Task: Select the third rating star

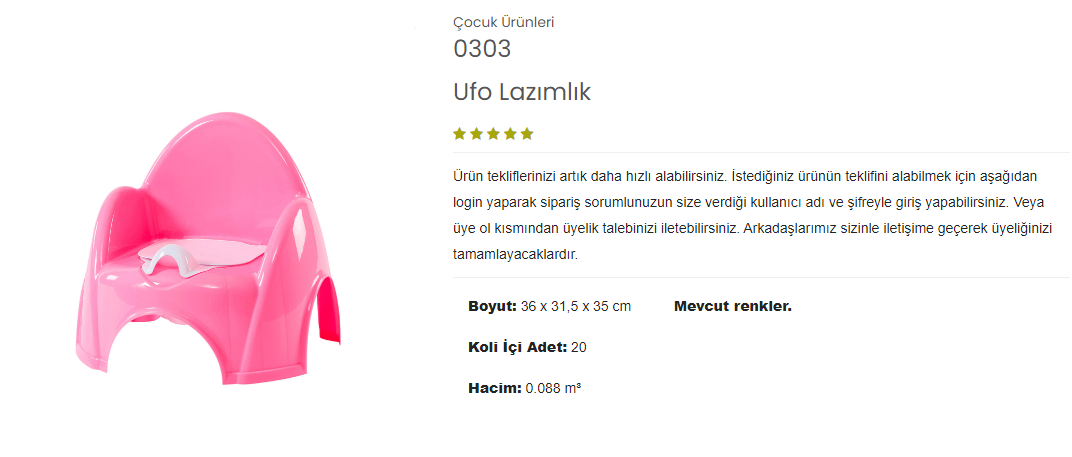Action: [x=494, y=134]
